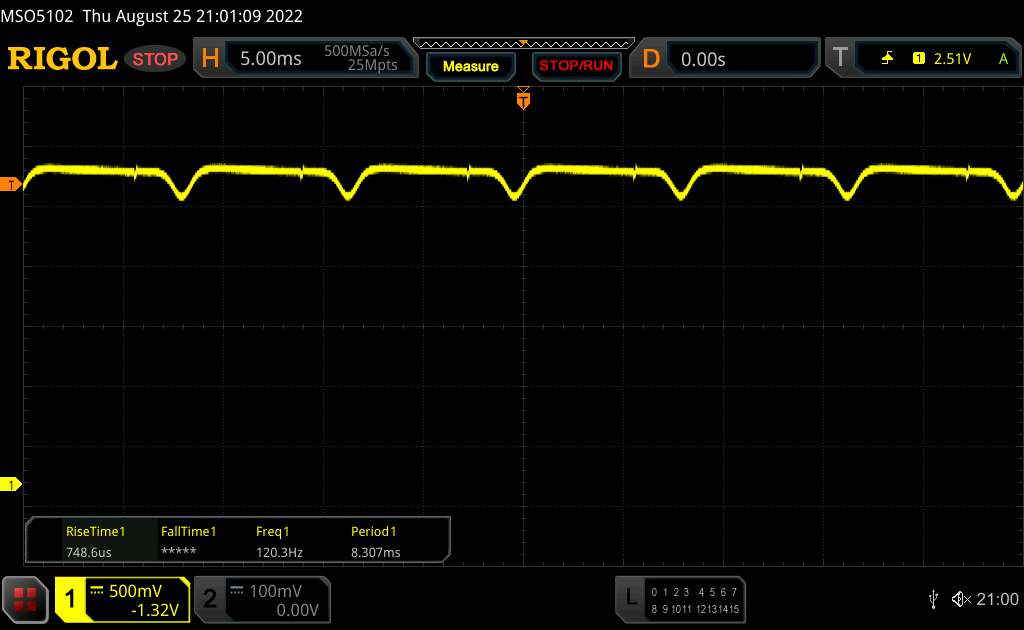This screenshot has width=1024, height=630.
Task: Click channel 2 DC coupling icon
Action: [237, 591]
